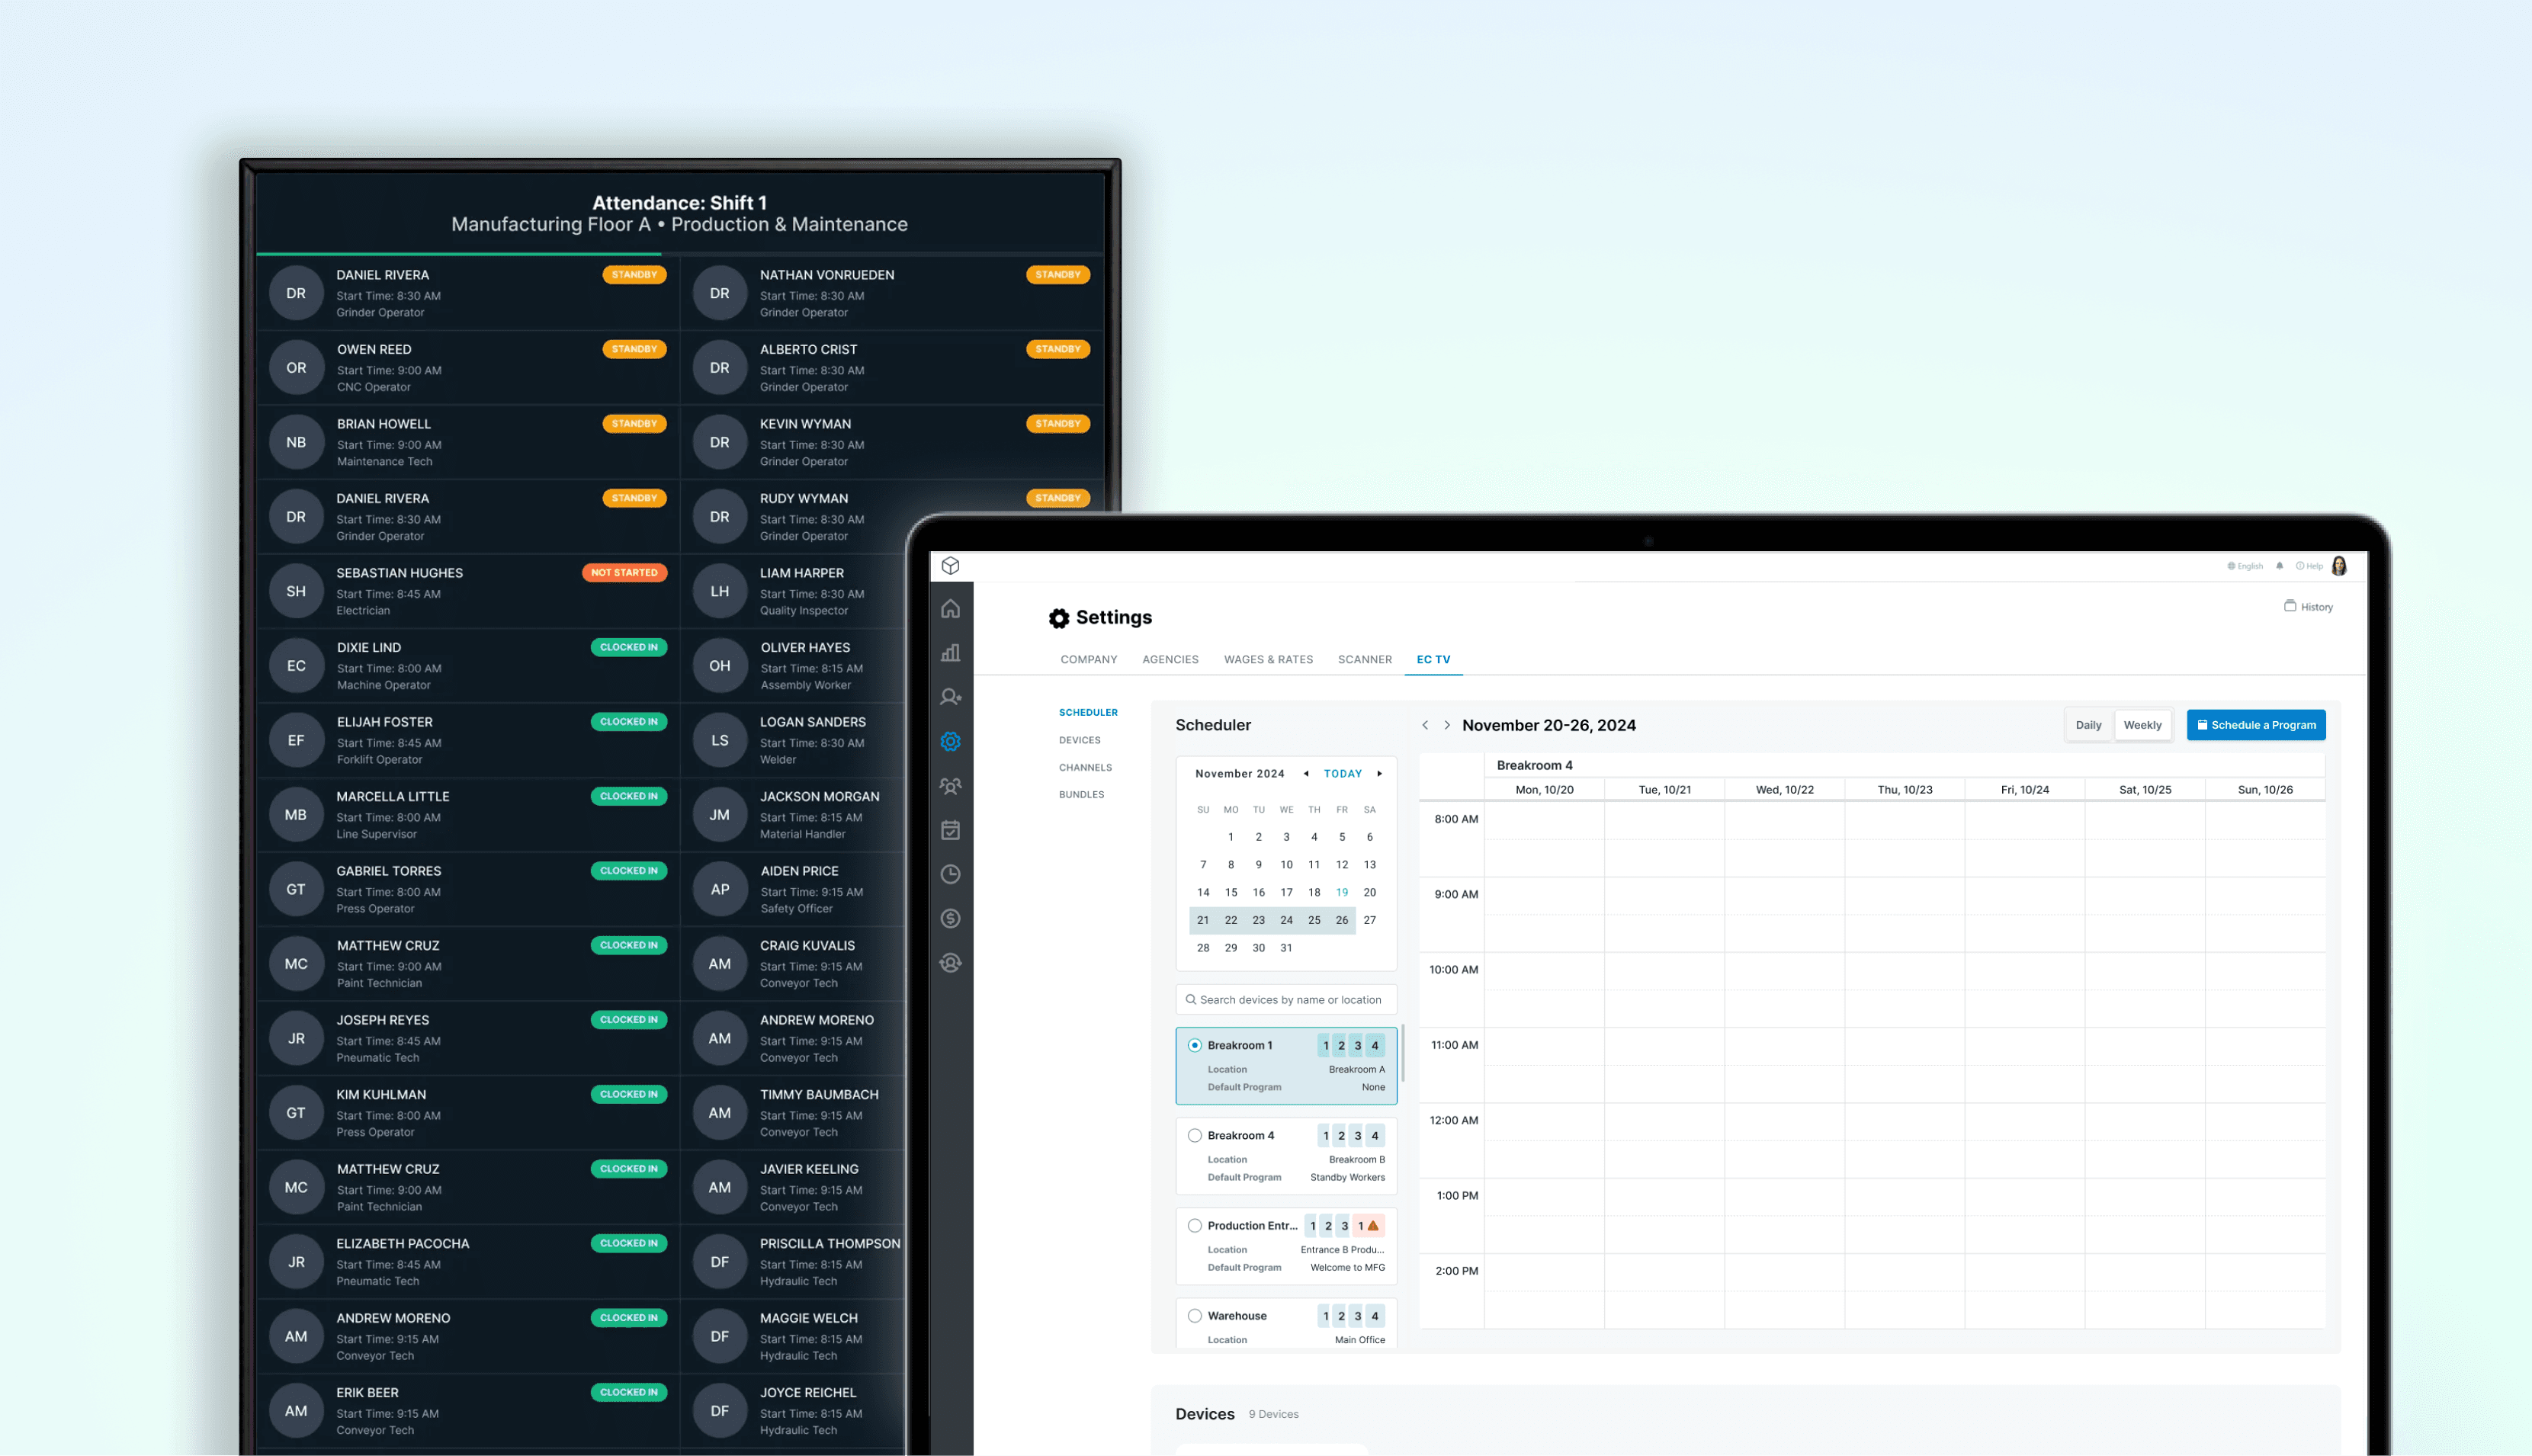Click the group of people sidebar icon
The image size is (2532, 1456).
point(950,786)
